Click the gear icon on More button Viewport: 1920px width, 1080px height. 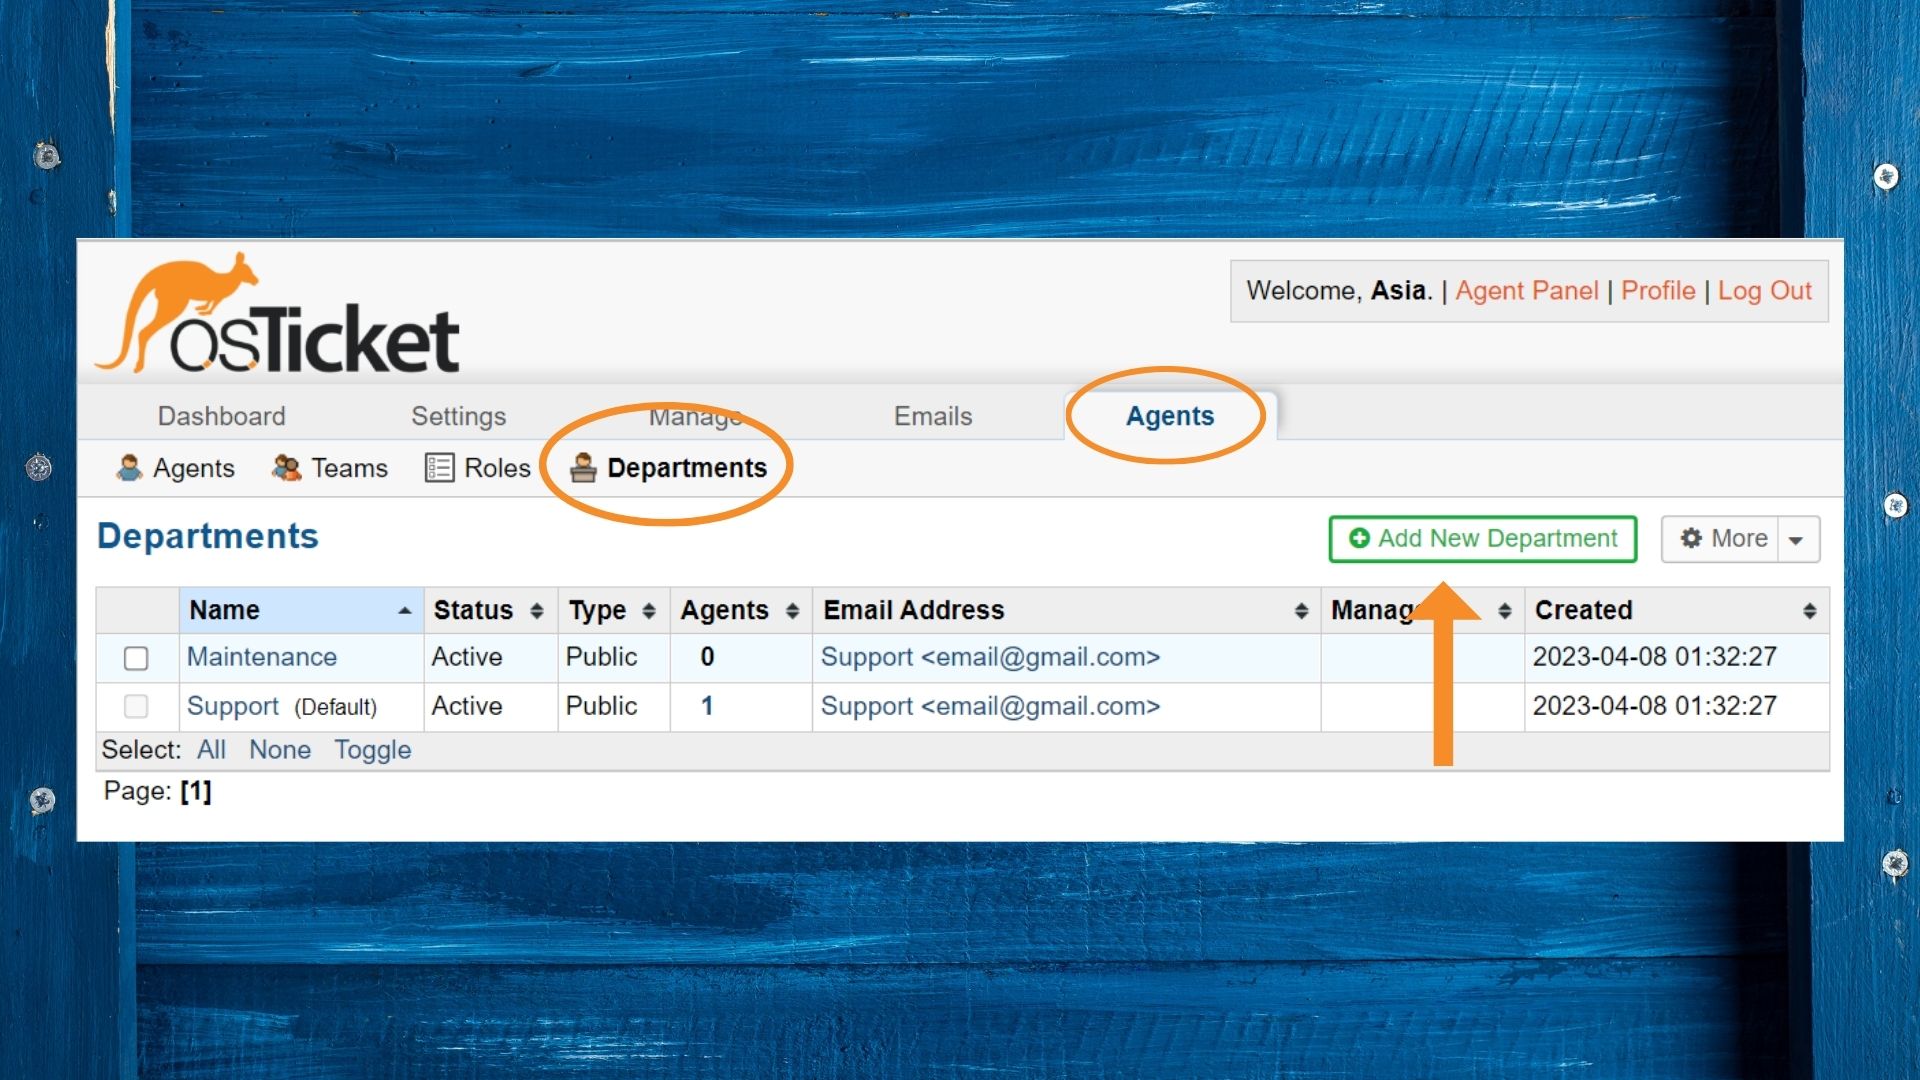[x=1691, y=539]
